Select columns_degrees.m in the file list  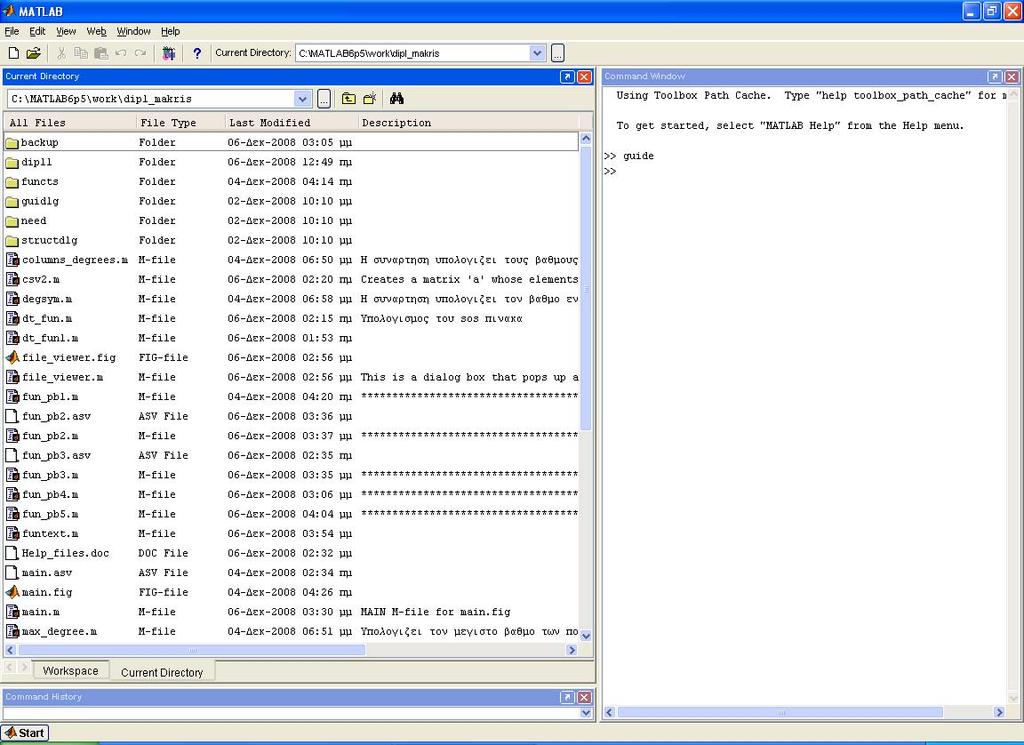pyautogui.click(x=291, y=260)
